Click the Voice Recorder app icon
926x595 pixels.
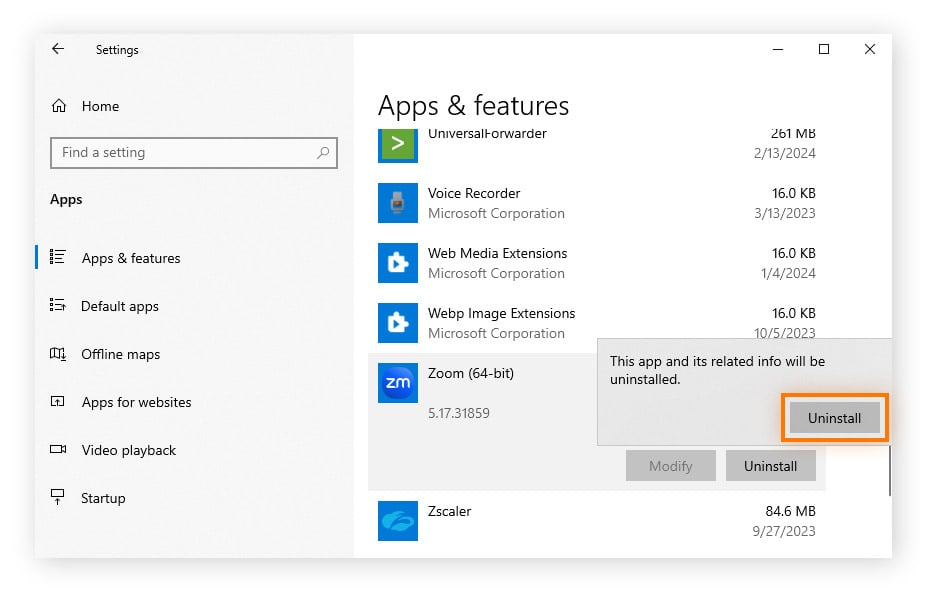(397, 203)
